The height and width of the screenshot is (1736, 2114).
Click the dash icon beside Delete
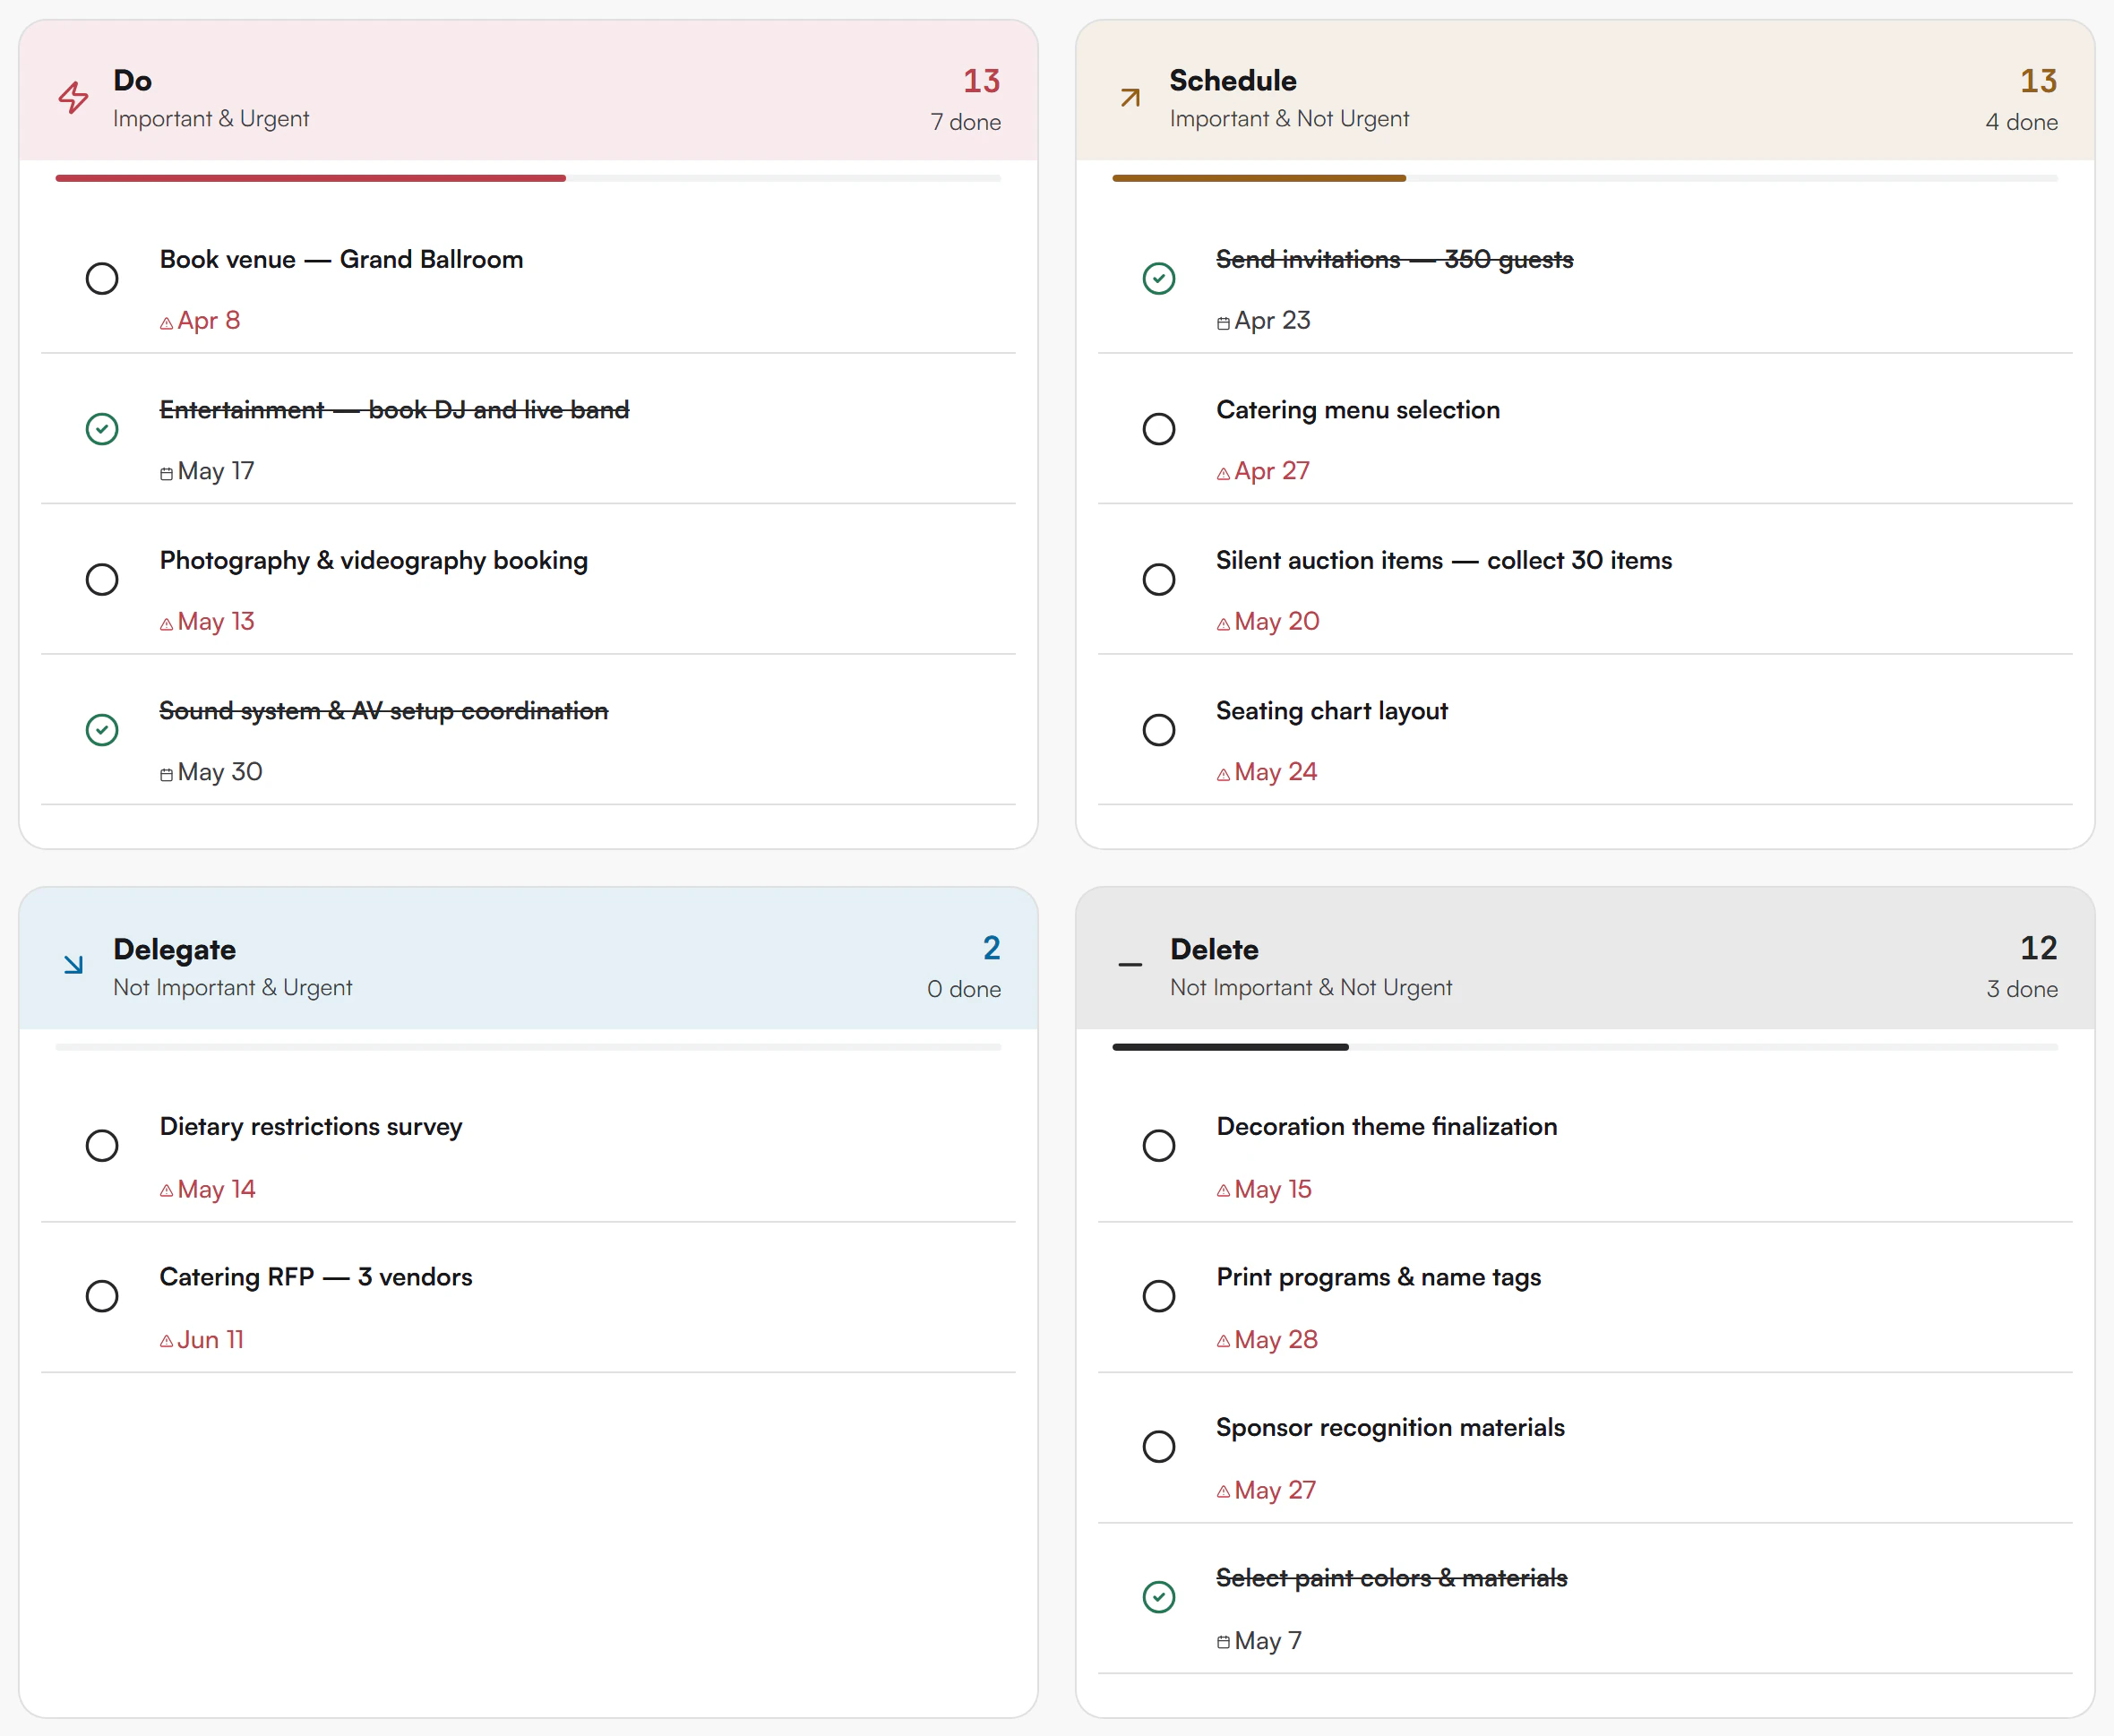tap(1130, 965)
